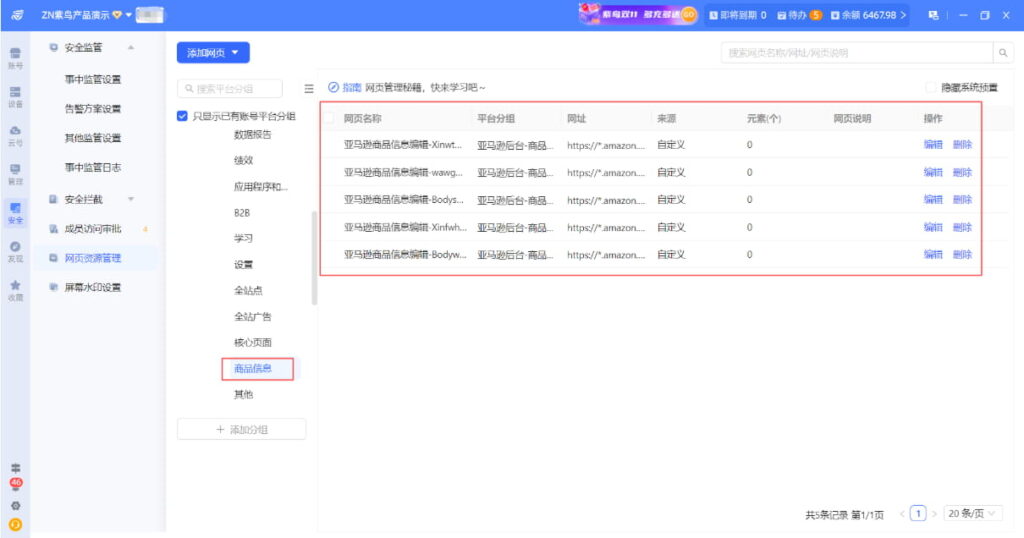1024x538 pixels.
Task: Click the ZiNiao bird logo at top left
Action: click(18, 14)
